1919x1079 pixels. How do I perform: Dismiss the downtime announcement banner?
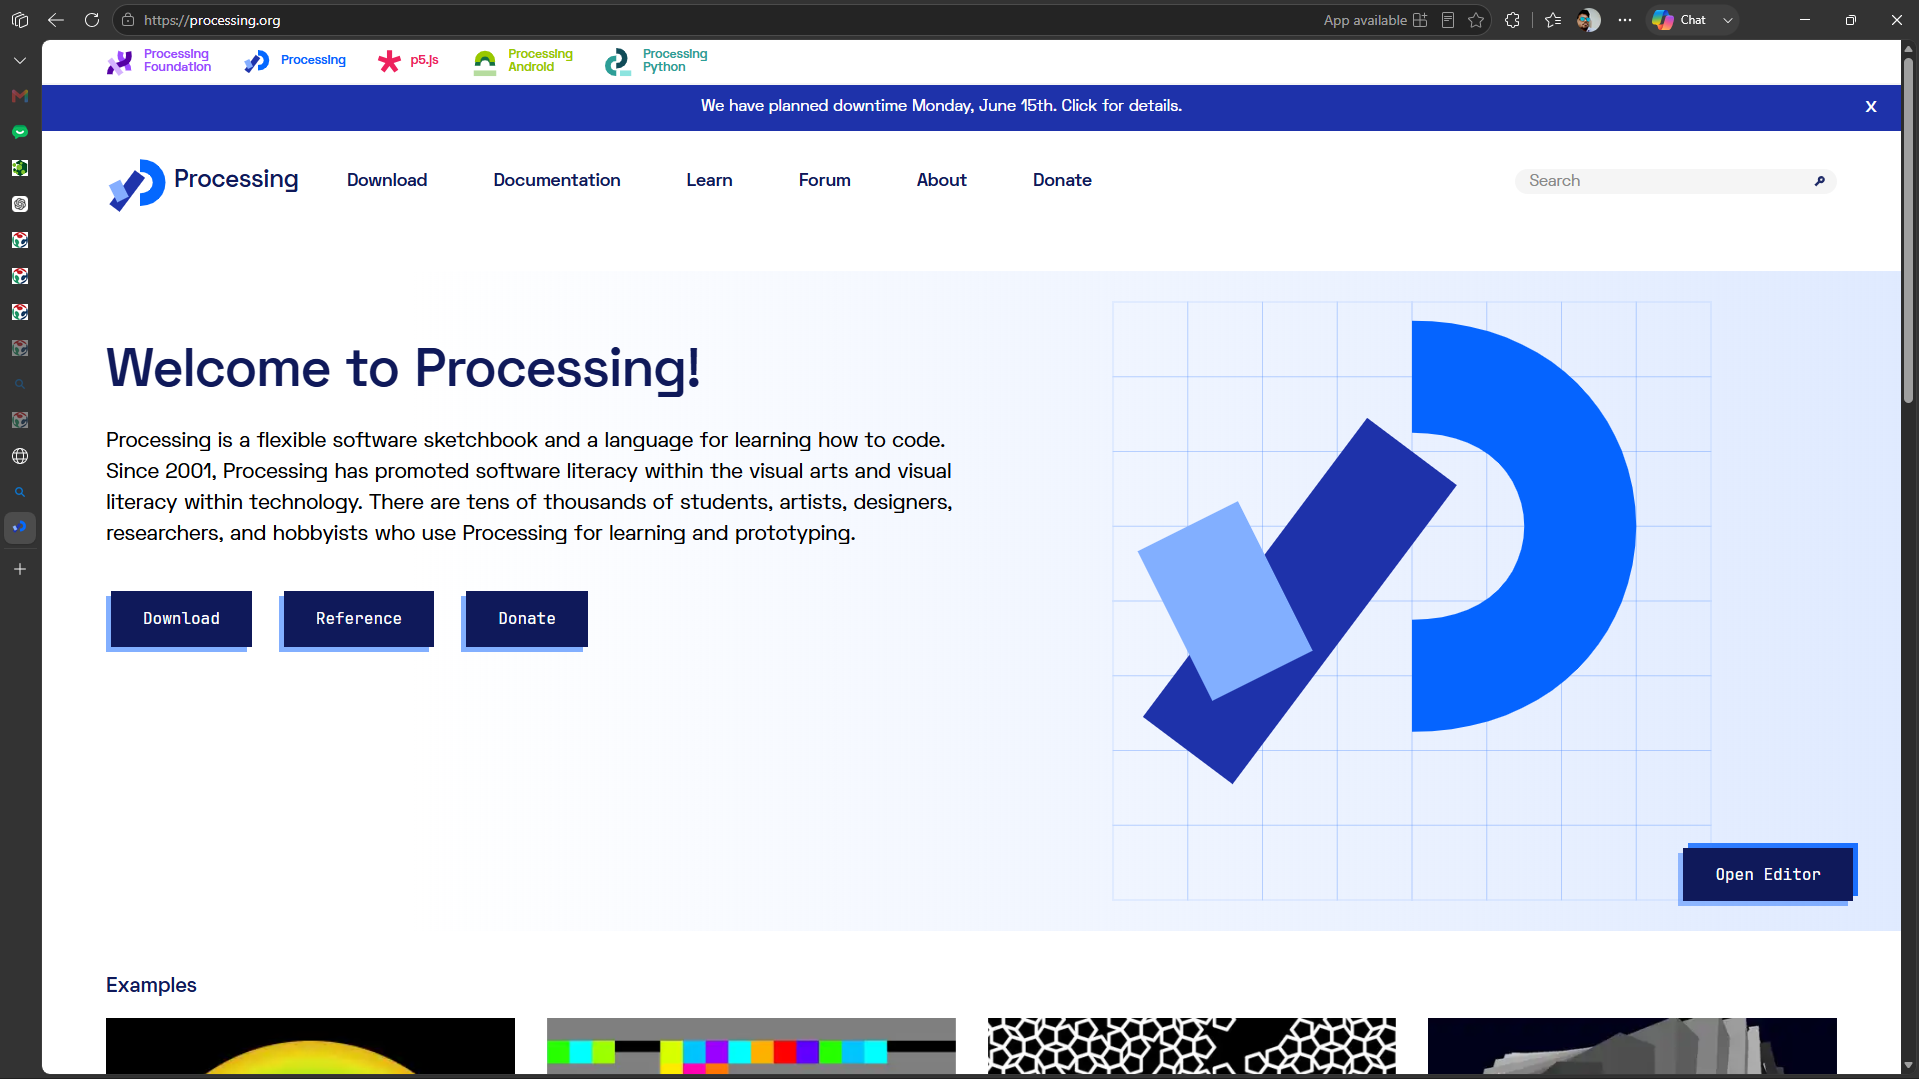click(1871, 107)
